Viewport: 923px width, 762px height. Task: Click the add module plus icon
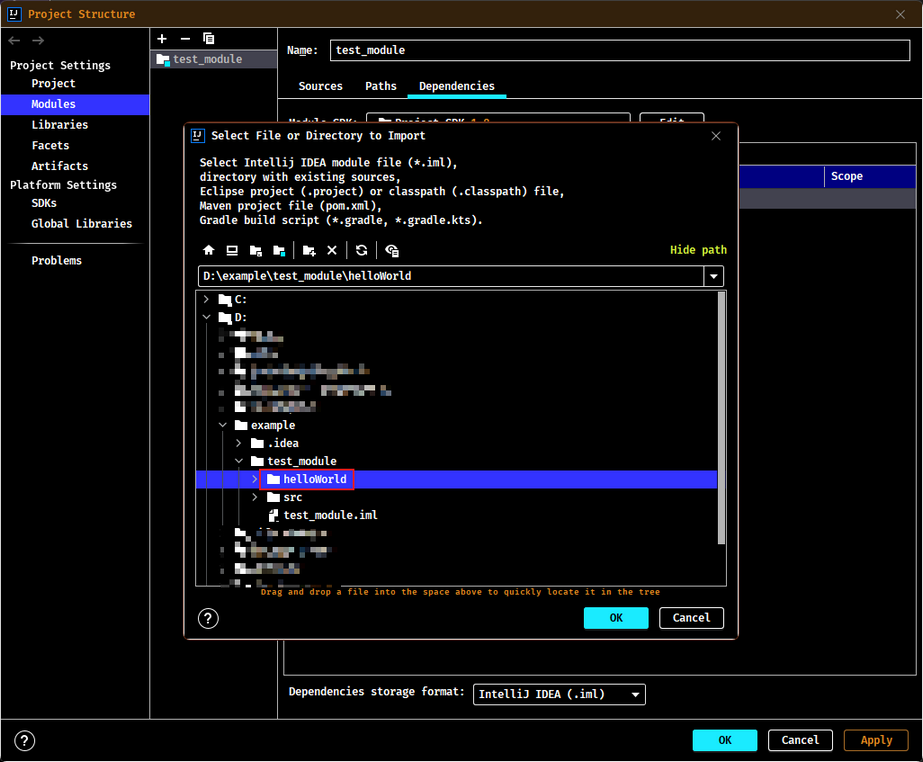[162, 39]
